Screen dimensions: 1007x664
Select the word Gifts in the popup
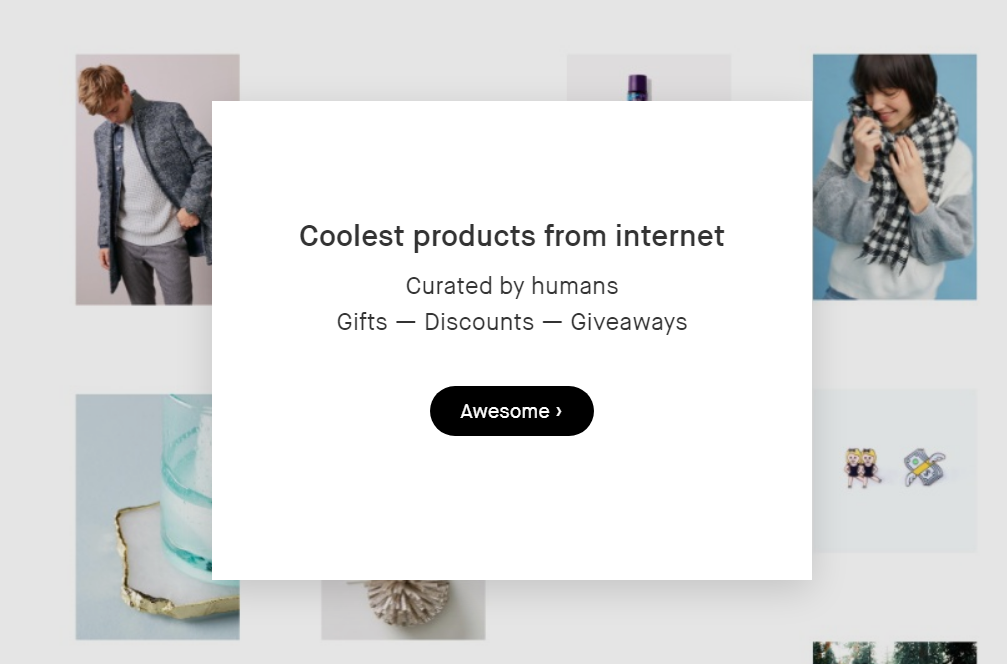point(362,322)
